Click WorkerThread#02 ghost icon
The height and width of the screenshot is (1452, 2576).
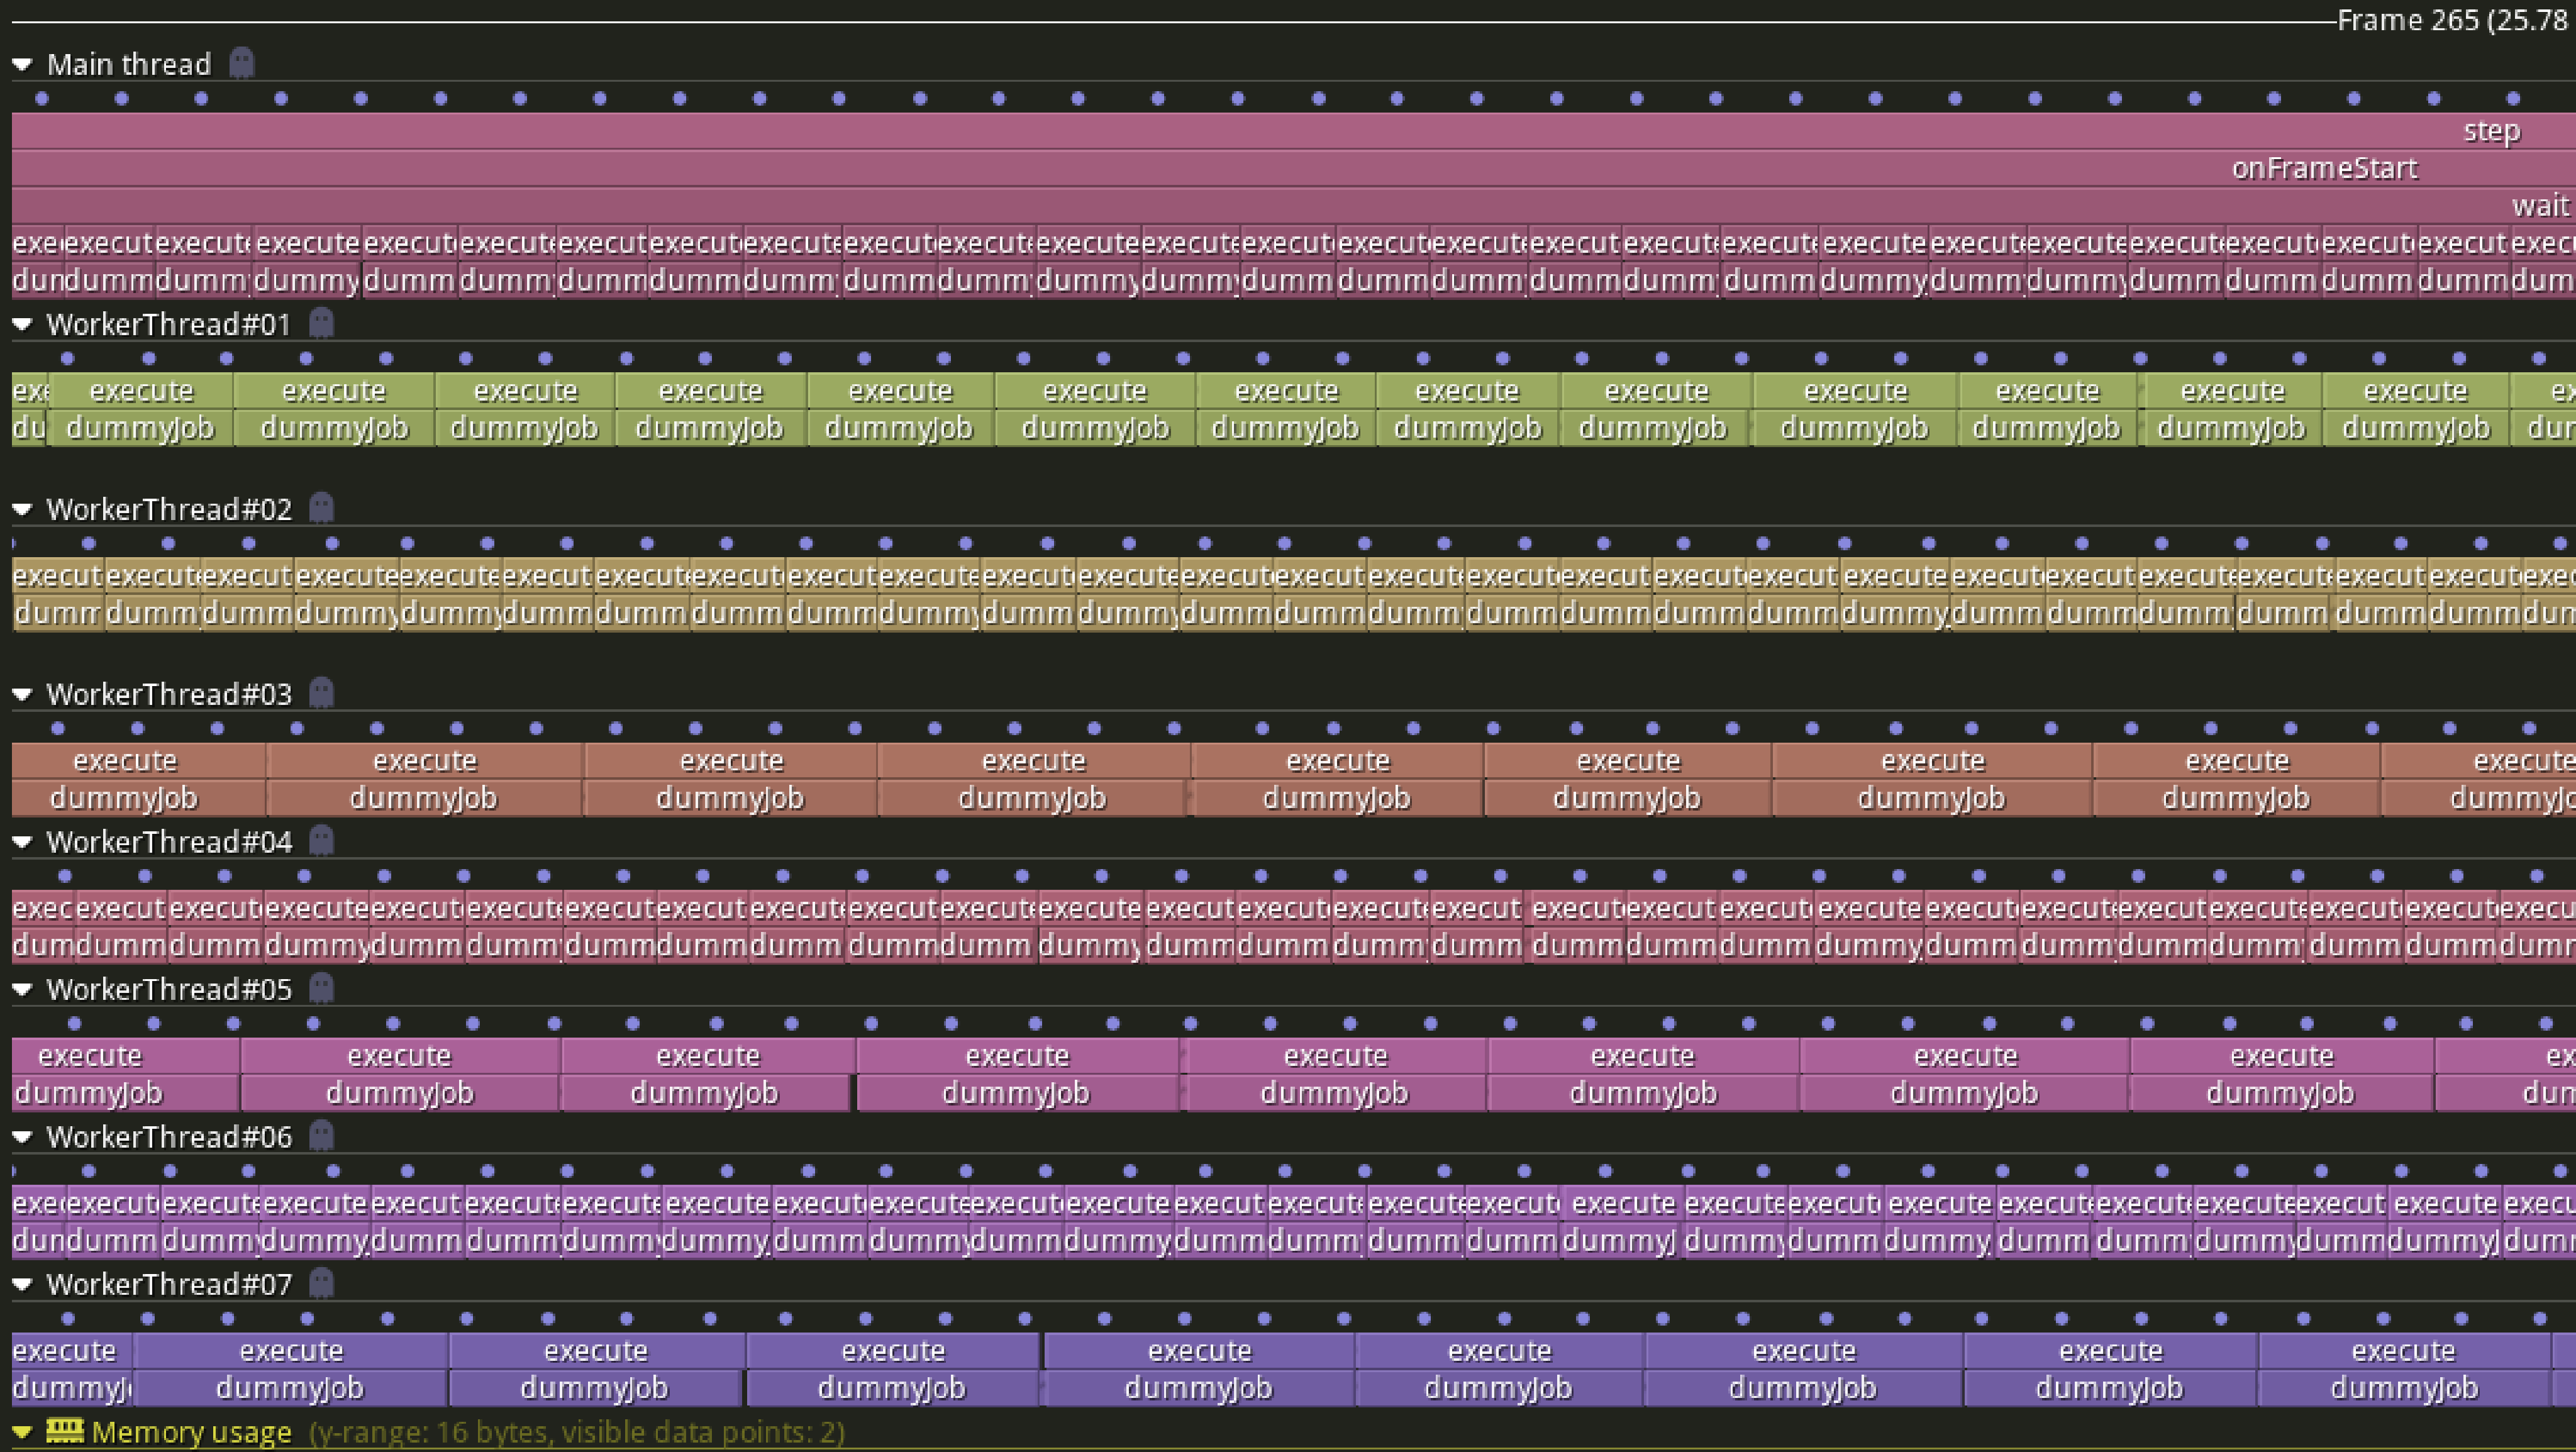321,508
